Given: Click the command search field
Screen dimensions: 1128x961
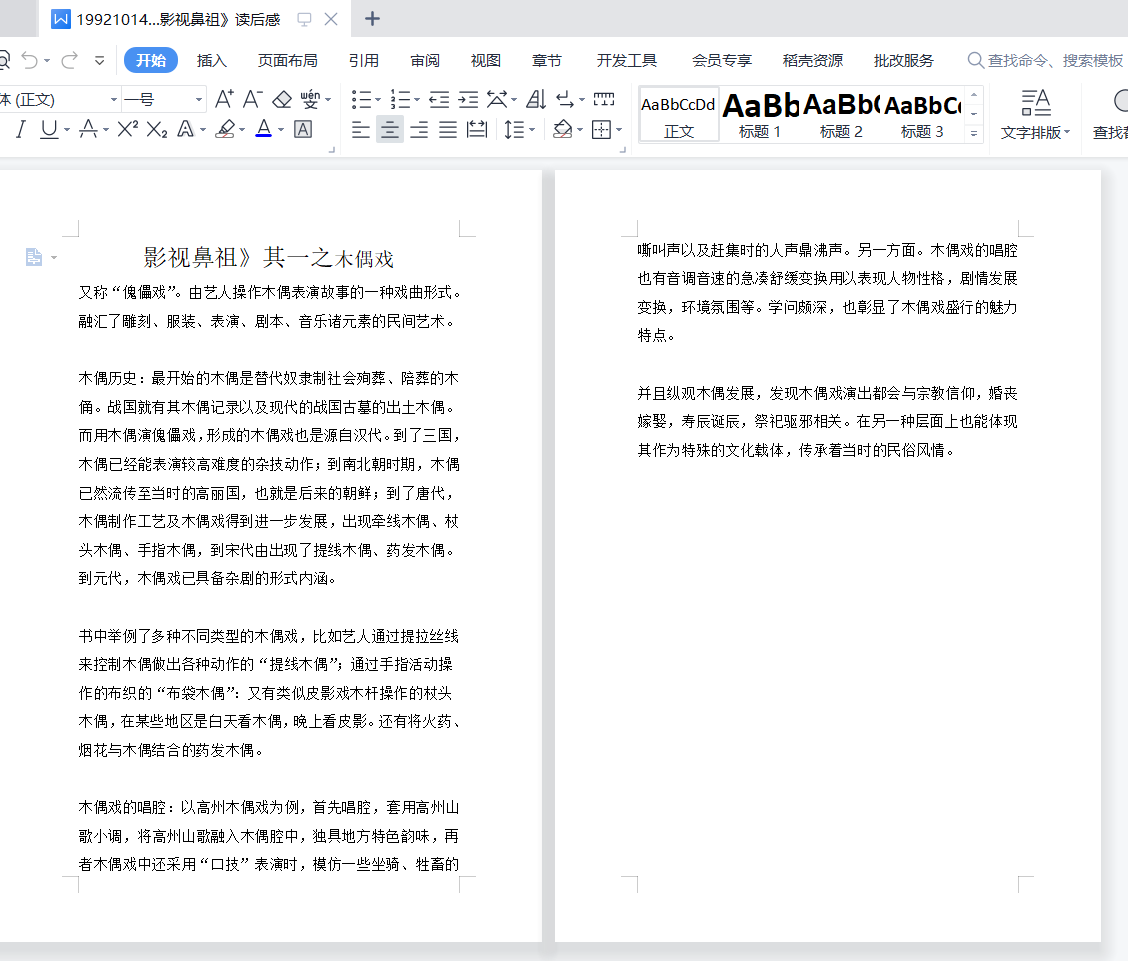Looking at the screenshot, I should click(1050, 61).
